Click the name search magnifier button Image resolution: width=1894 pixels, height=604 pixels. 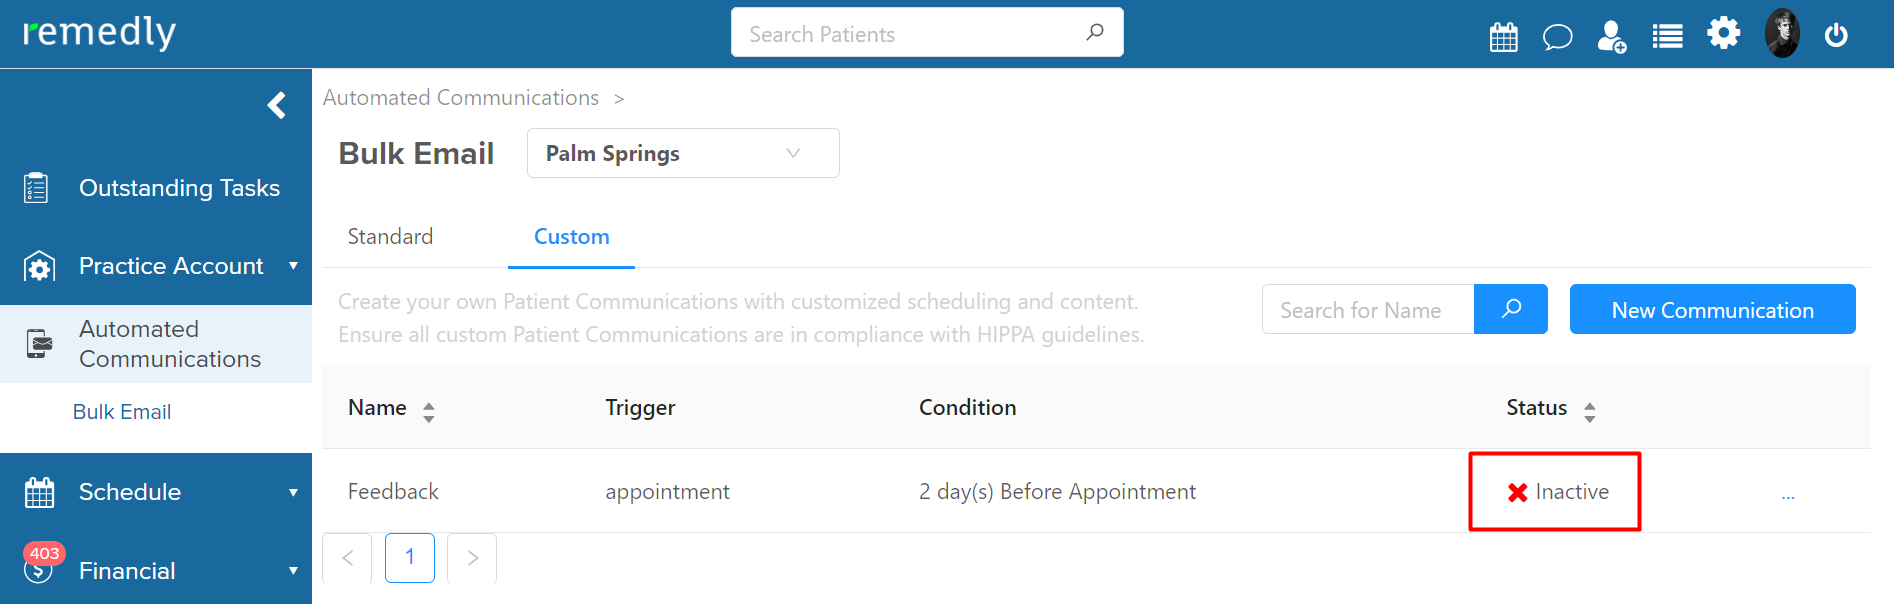tap(1511, 309)
